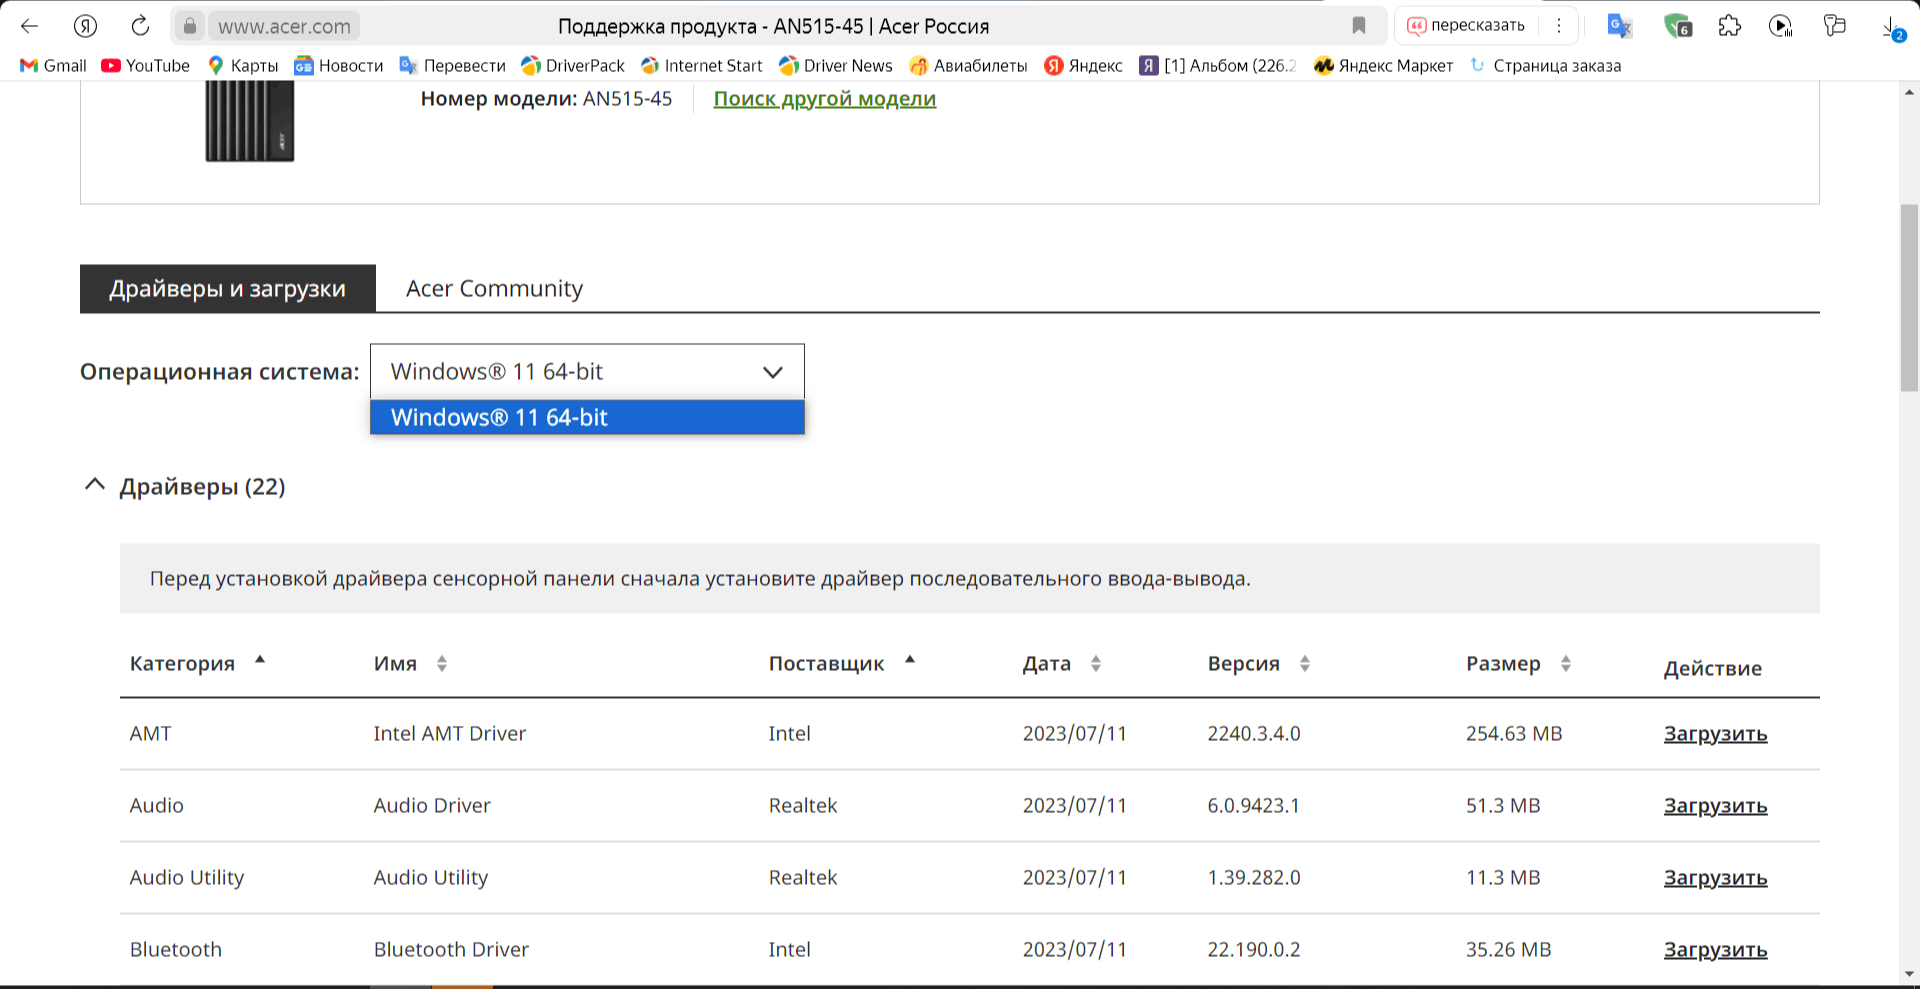Click the product image thumbnail
This screenshot has height=989, width=1920.
pos(250,122)
